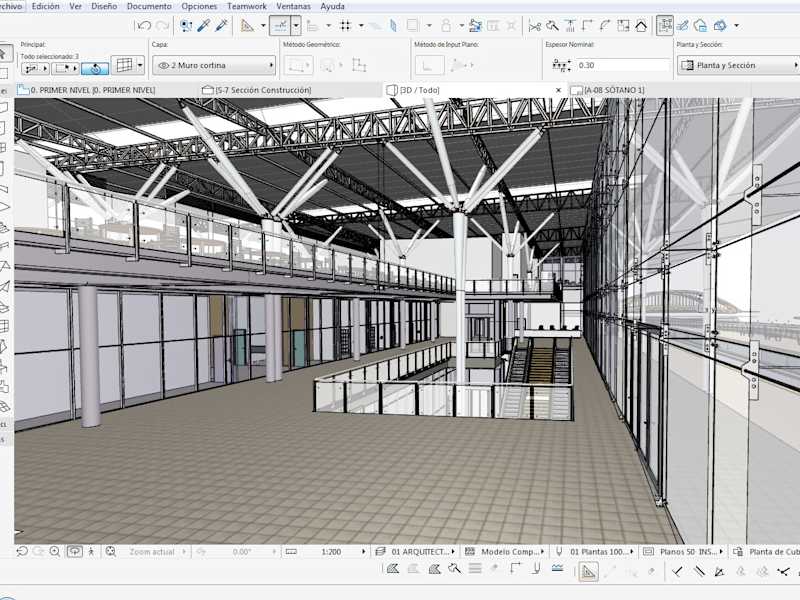Open the curtain wall grid settings button
This screenshot has height=600, width=800.
(124, 65)
